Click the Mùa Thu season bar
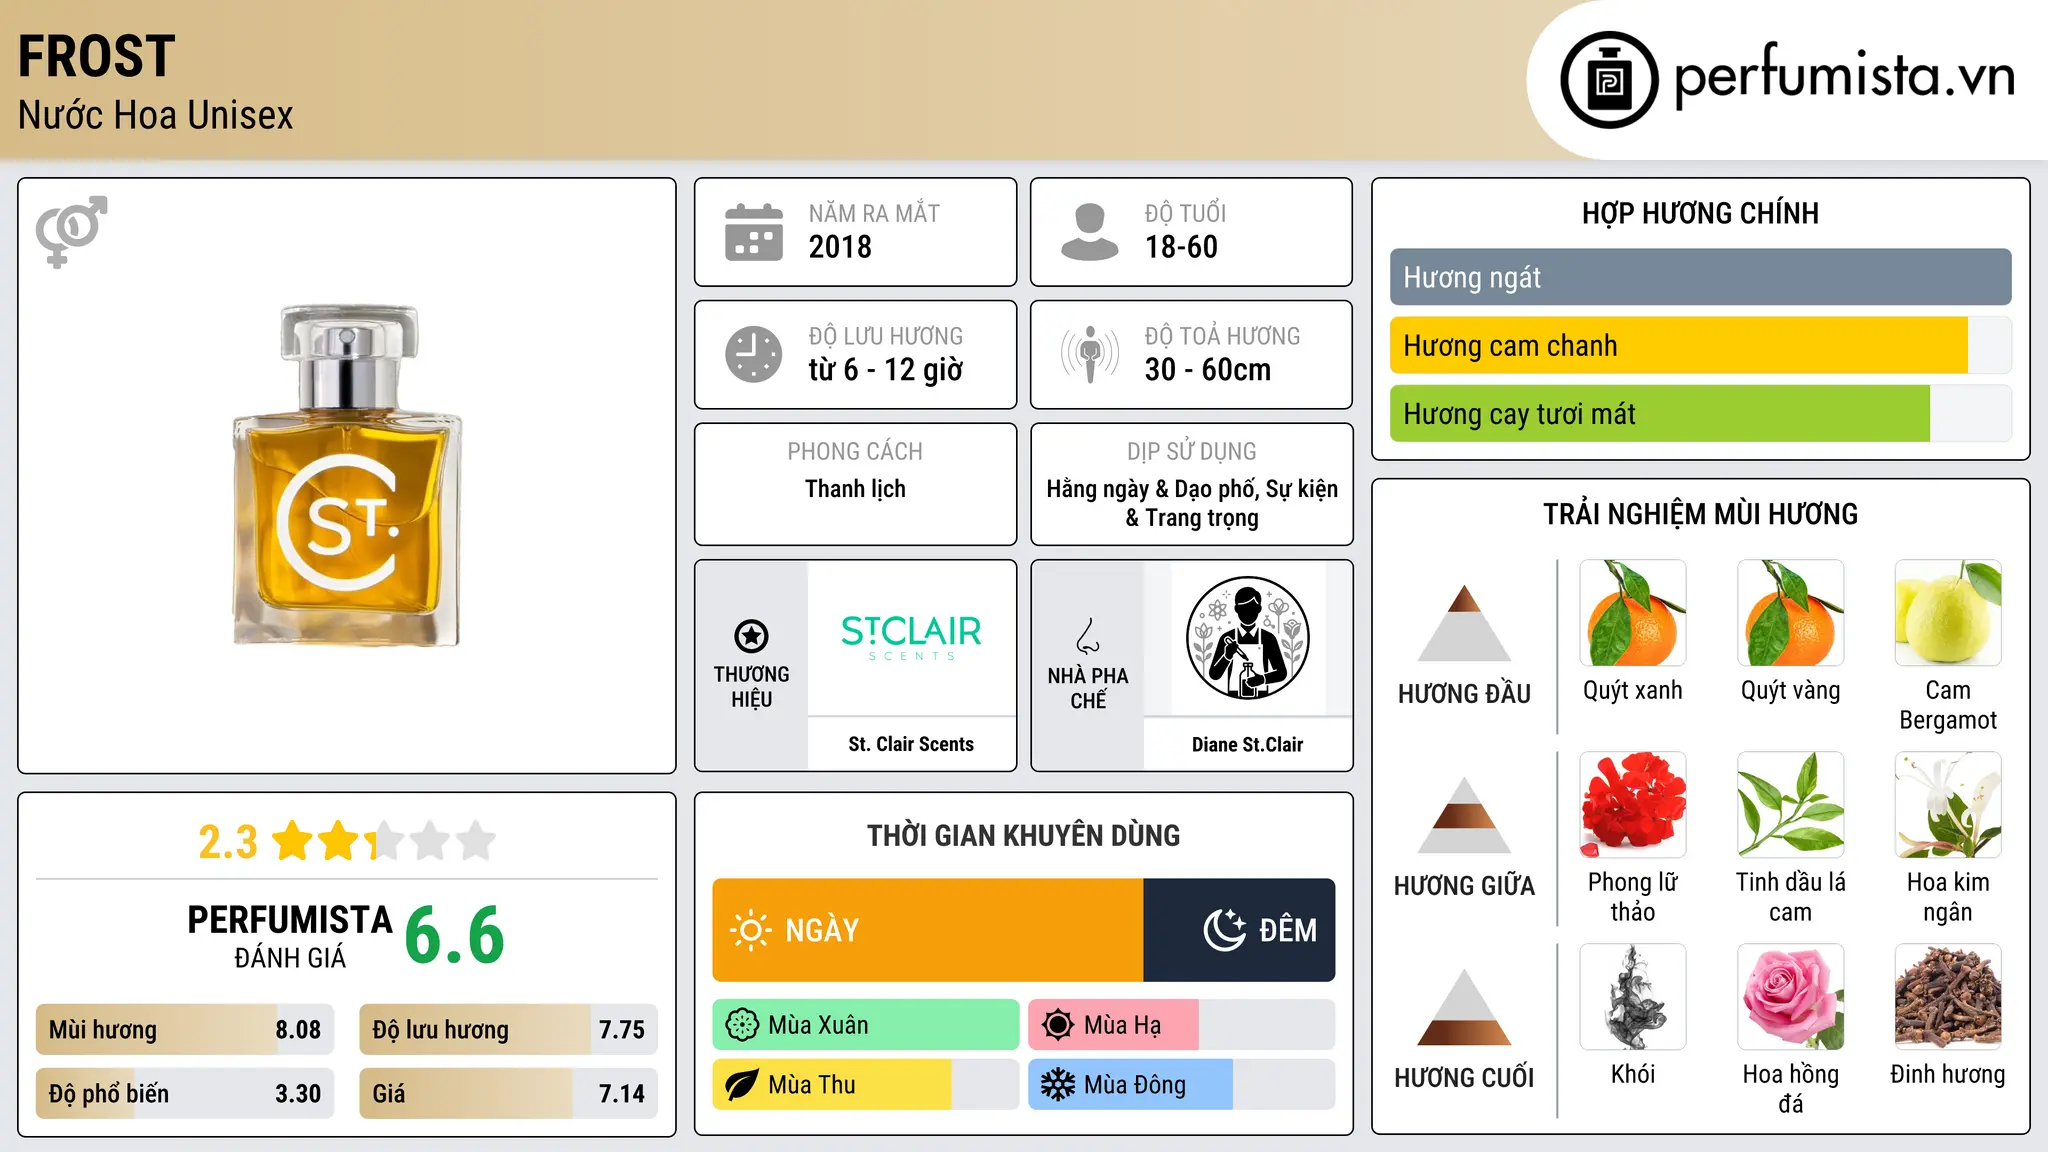Image resolution: width=2048 pixels, height=1152 pixels. pyautogui.click(x=866, y=1085)
